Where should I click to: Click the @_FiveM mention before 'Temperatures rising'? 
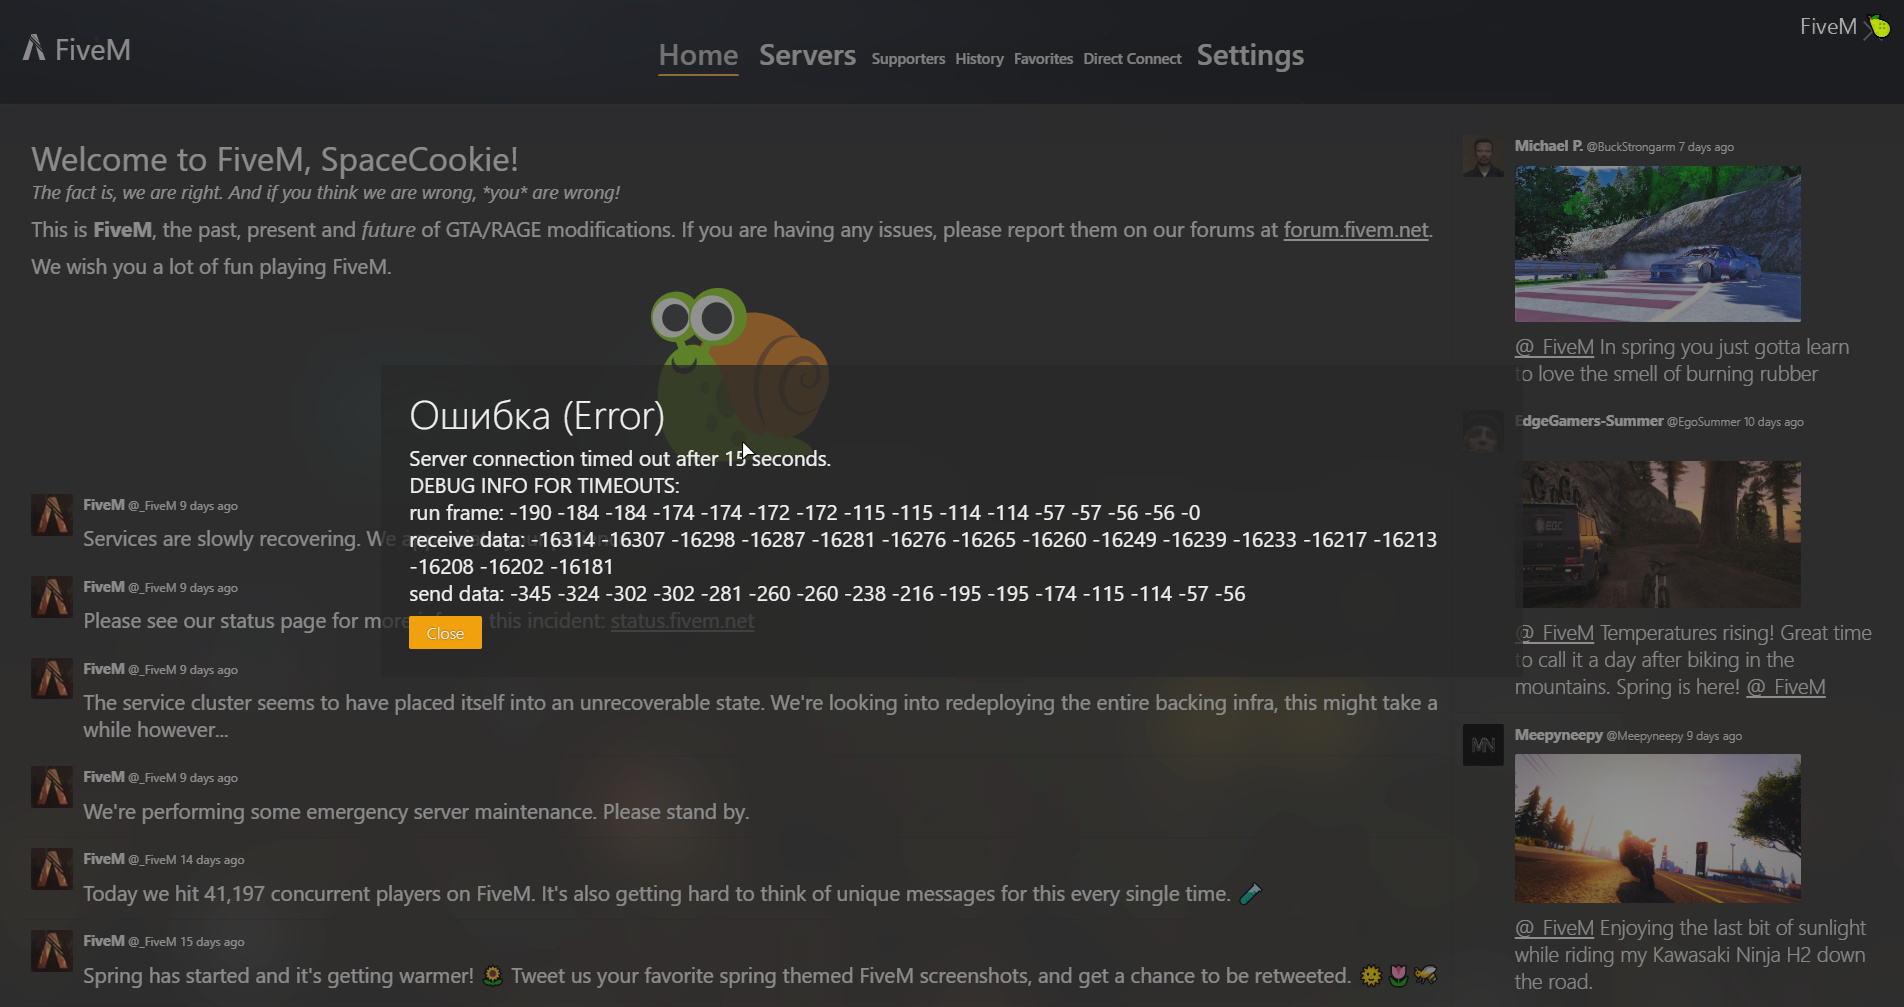coord(1554,633)
